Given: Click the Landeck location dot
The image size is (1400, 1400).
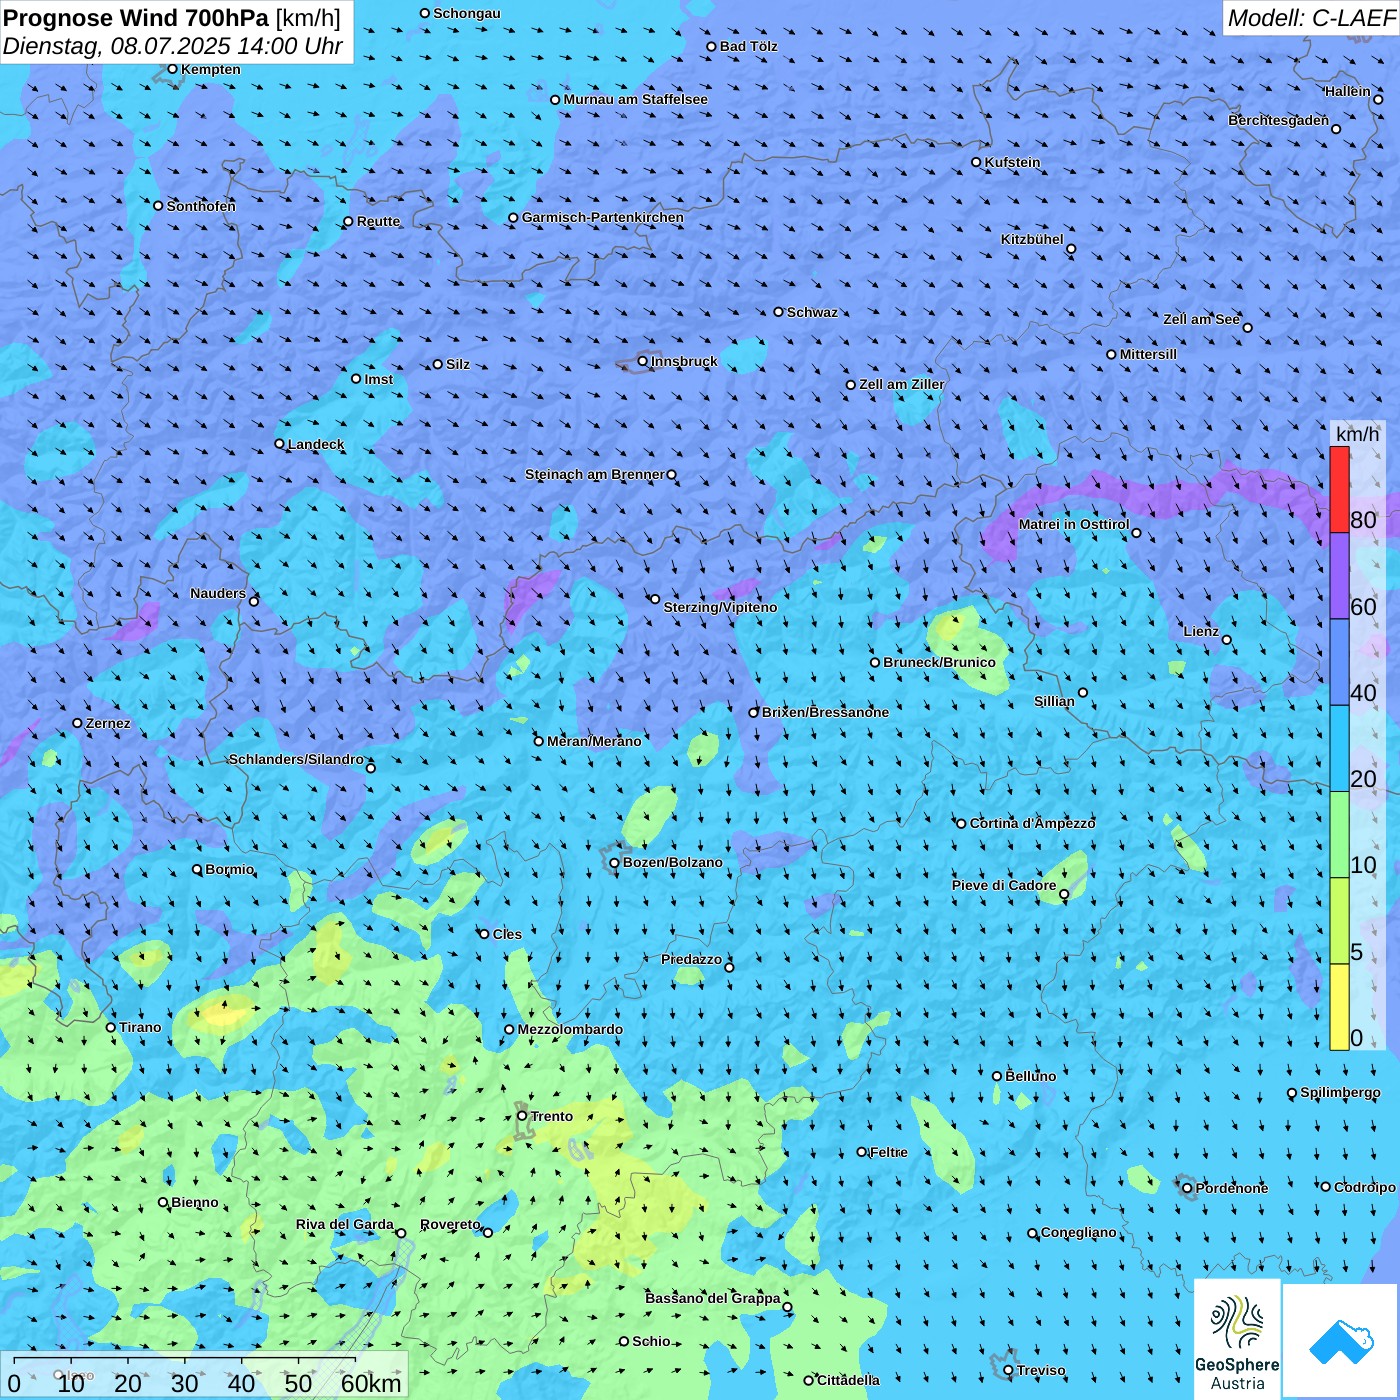Looking at the screenshot, I should [x=279, y=444].
